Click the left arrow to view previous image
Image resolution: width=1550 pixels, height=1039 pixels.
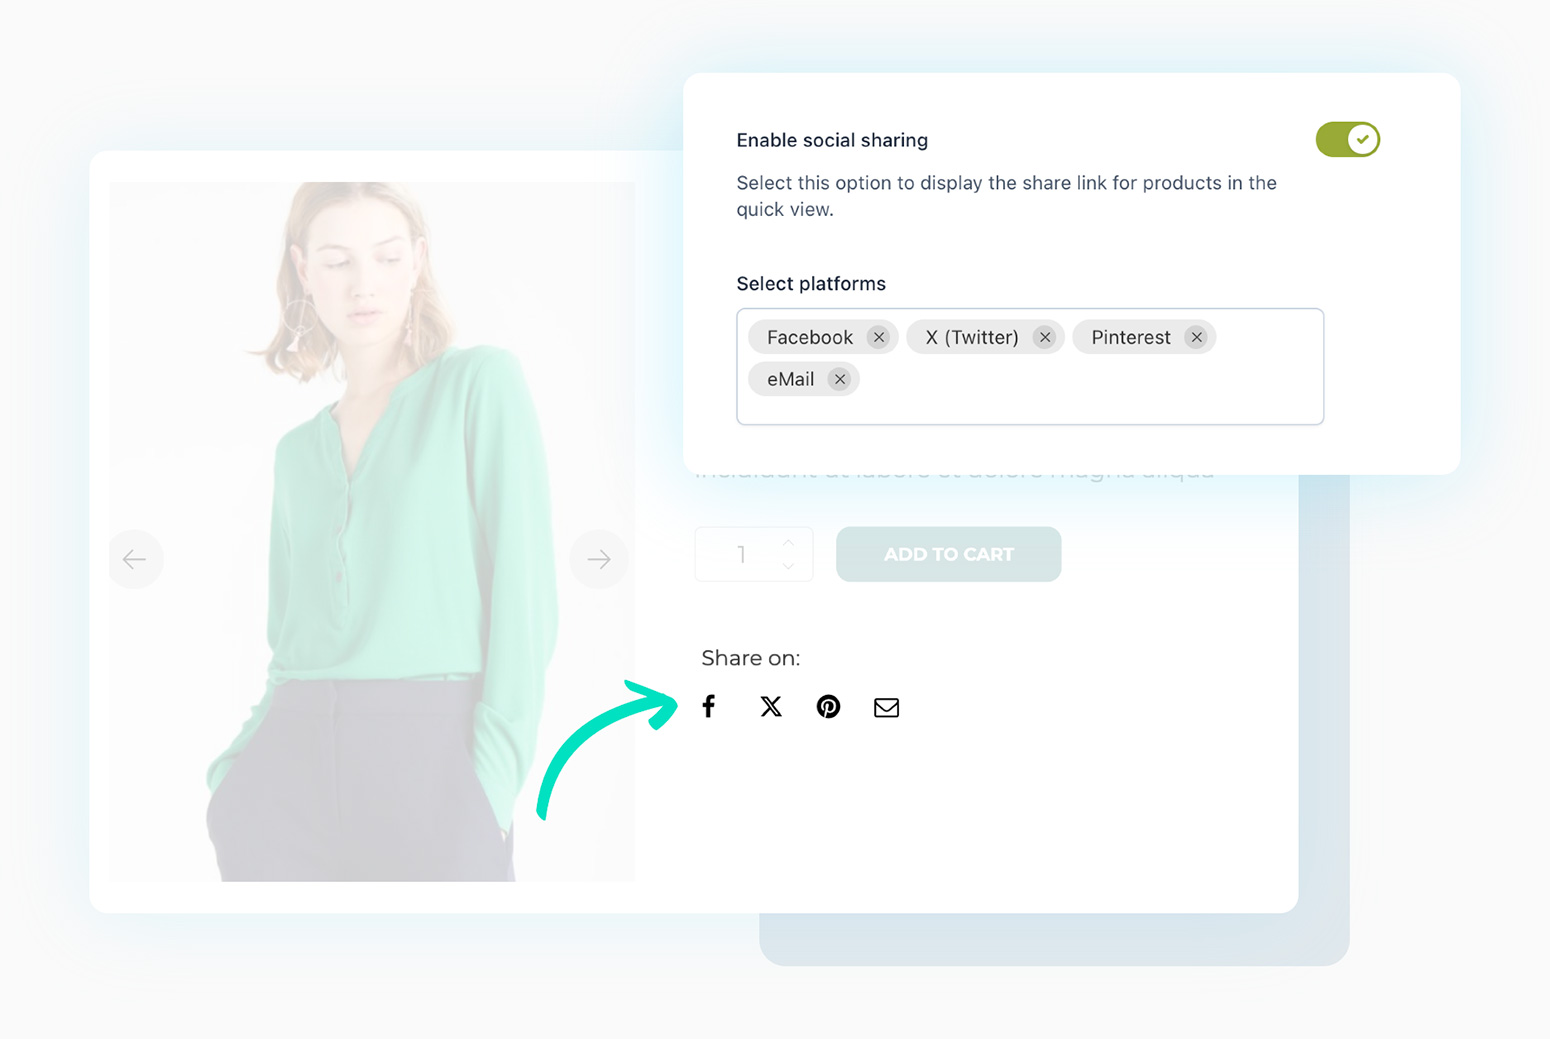point(136,559)
